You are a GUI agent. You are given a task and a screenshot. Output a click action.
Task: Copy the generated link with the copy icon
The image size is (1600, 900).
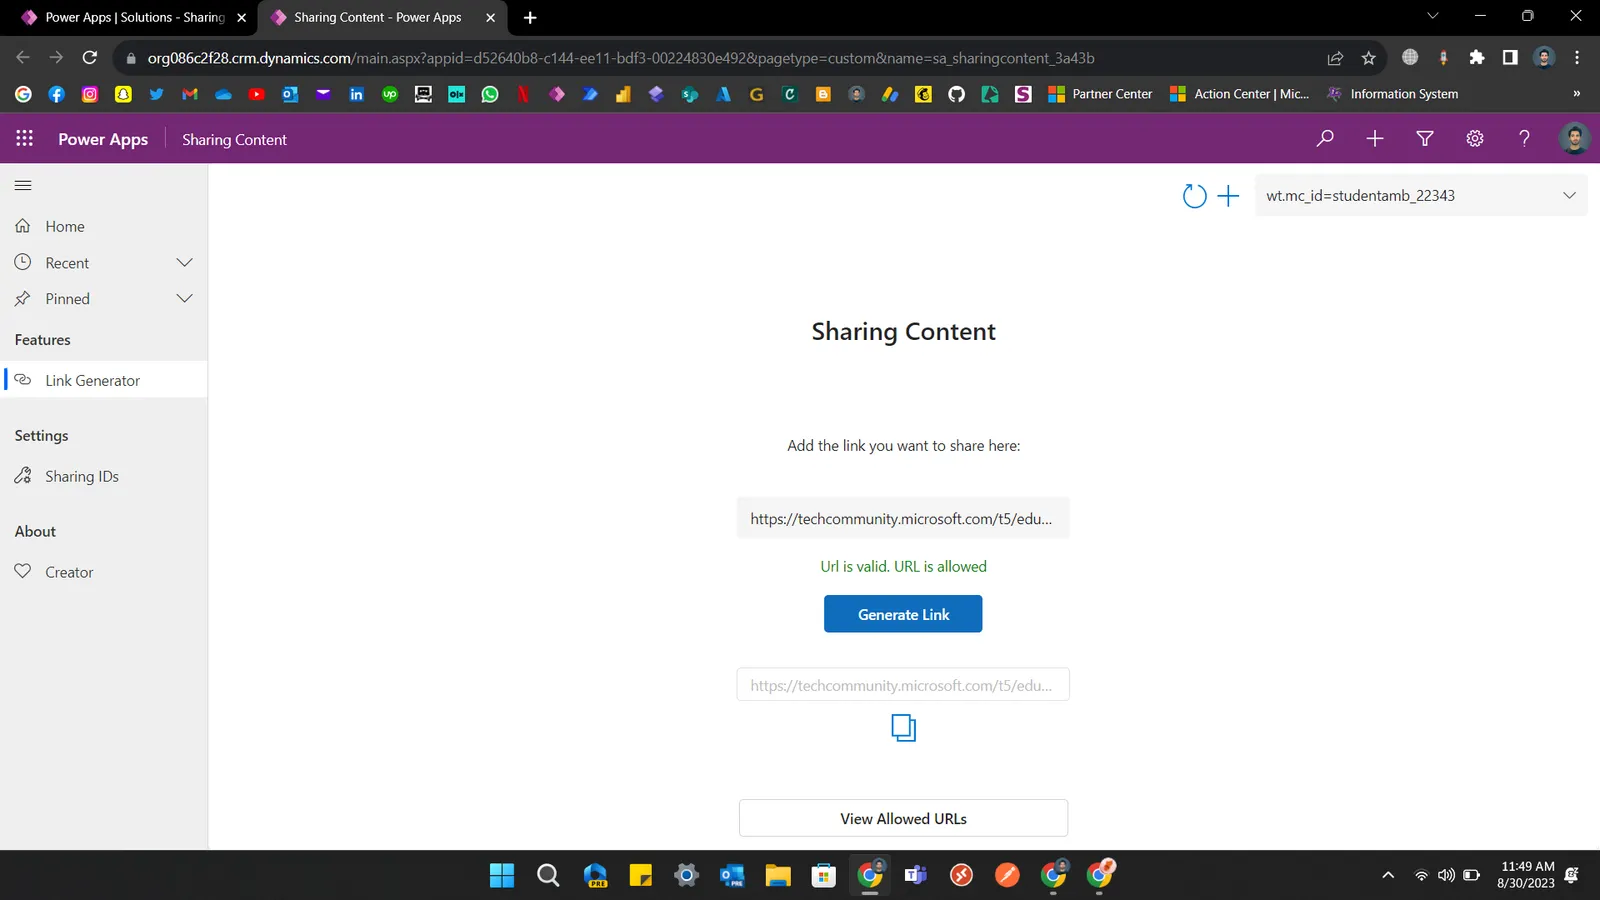coord(903,728)
